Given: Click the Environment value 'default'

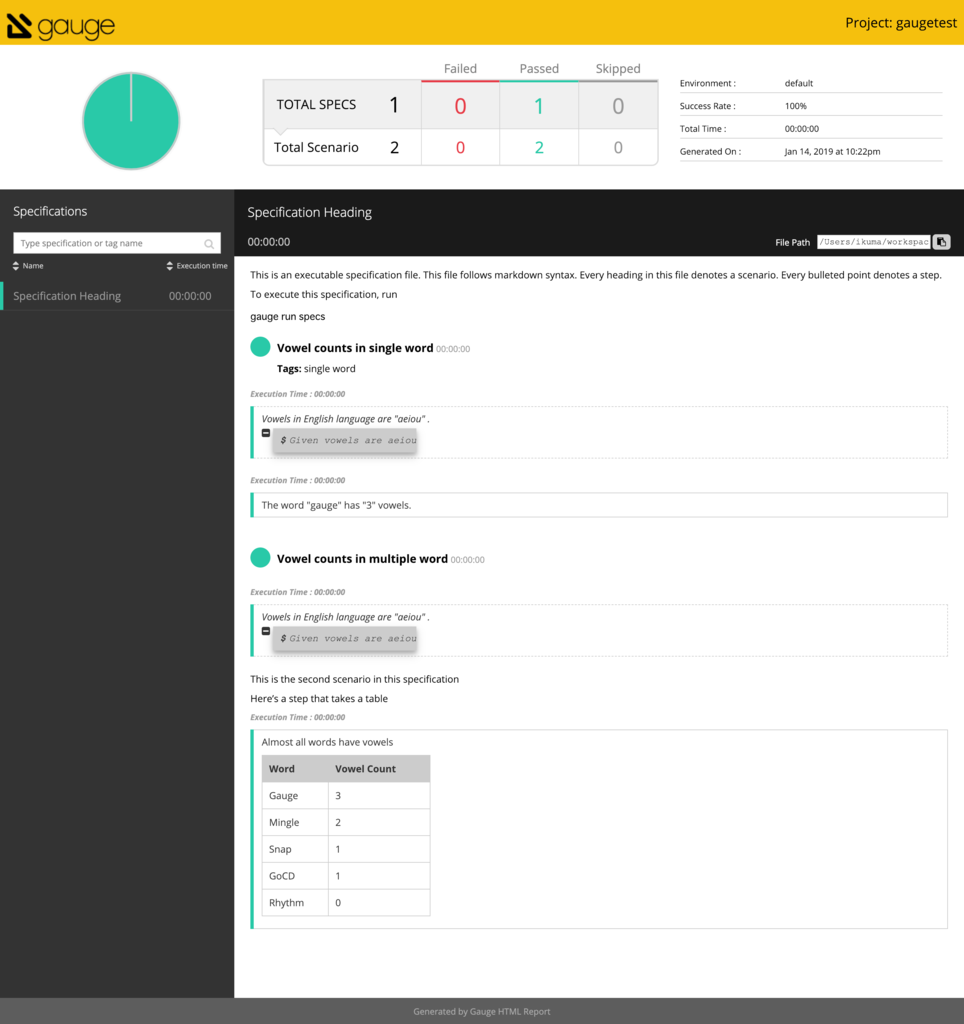Looking at the screenshot, I should [799, 84].
